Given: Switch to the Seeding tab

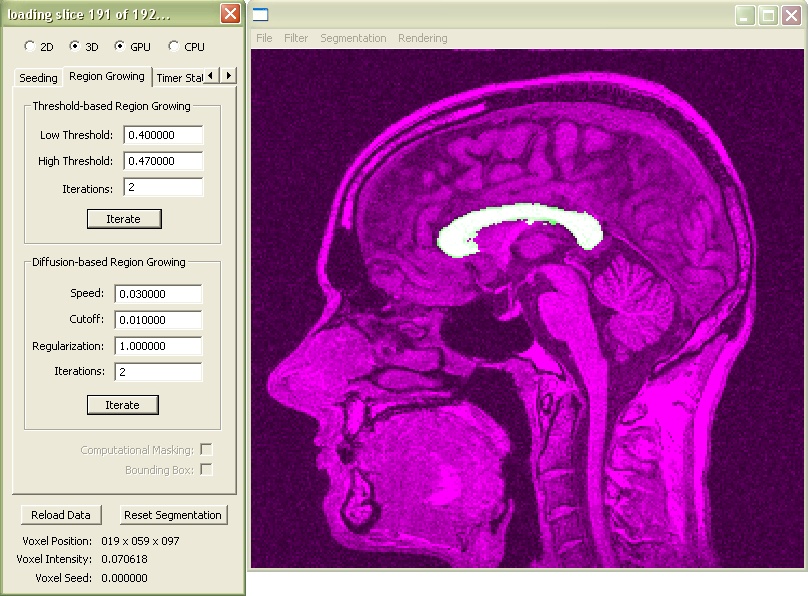Looking at the screenshot, I should pyautogui.click(x=38, y=78).
